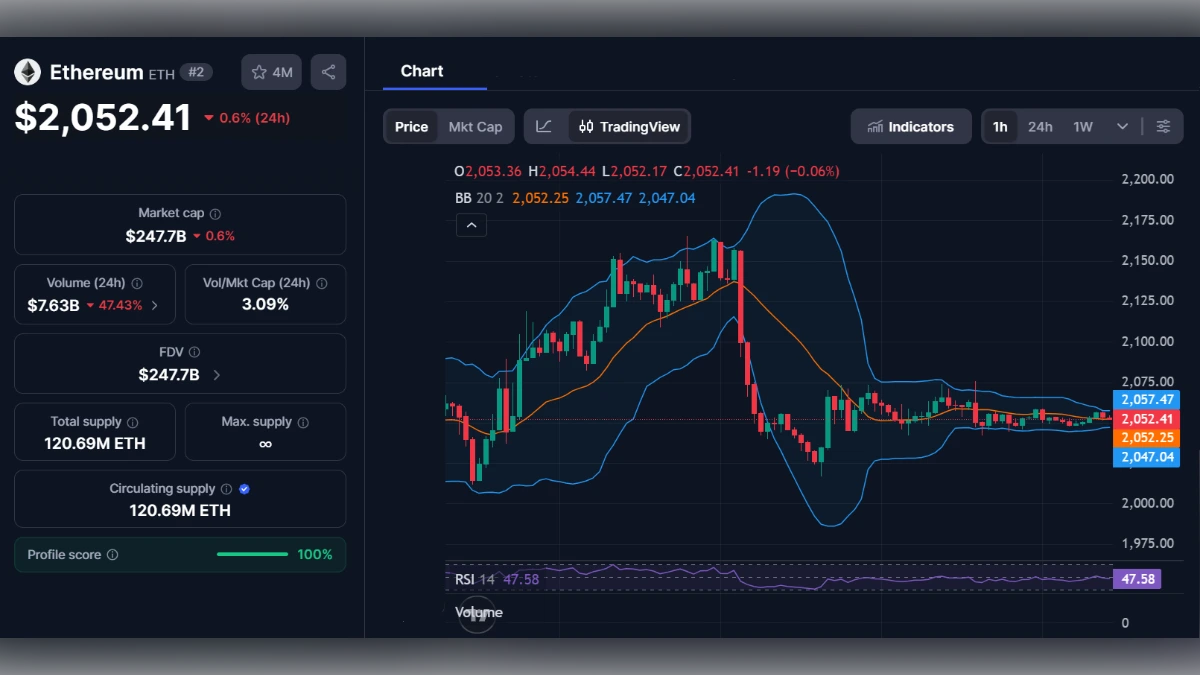Open the Indicators panel
Viewport: 1200px width, 675px height.
pos(911,126)
